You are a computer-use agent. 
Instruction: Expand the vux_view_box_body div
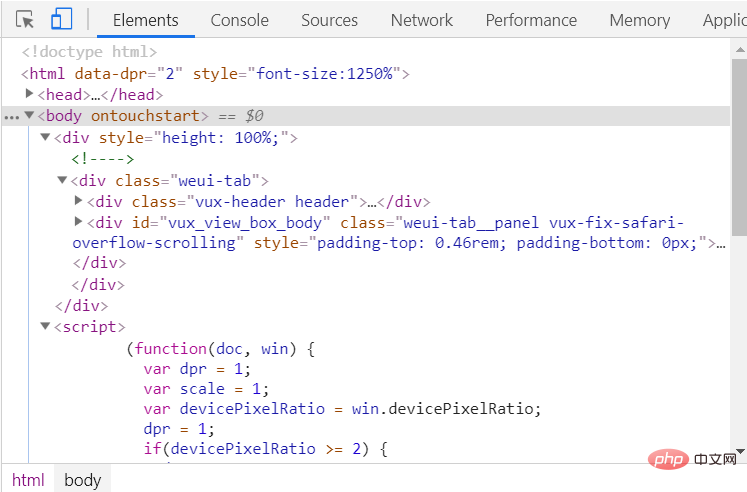[x=79, y=222]
